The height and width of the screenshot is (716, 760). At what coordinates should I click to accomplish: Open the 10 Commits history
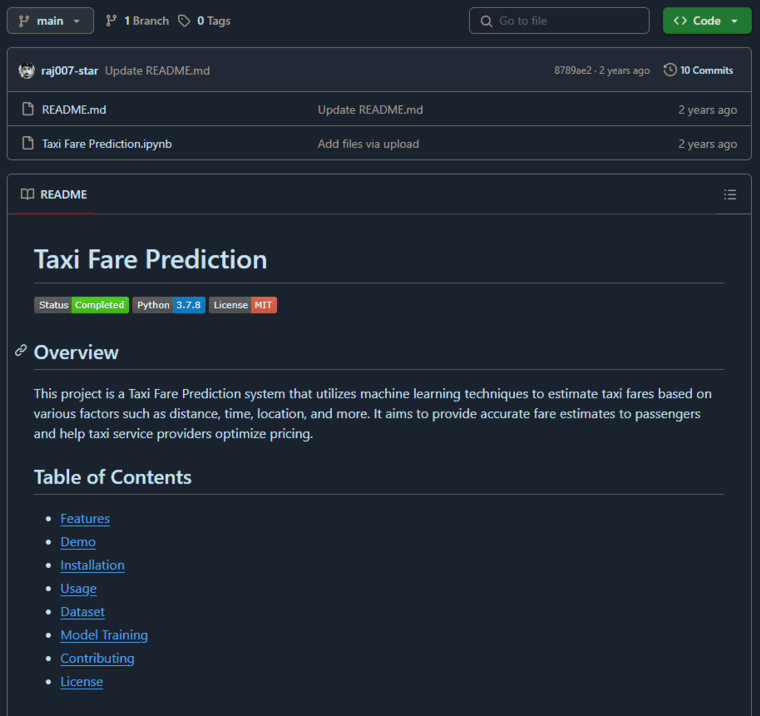pos(698,70)
